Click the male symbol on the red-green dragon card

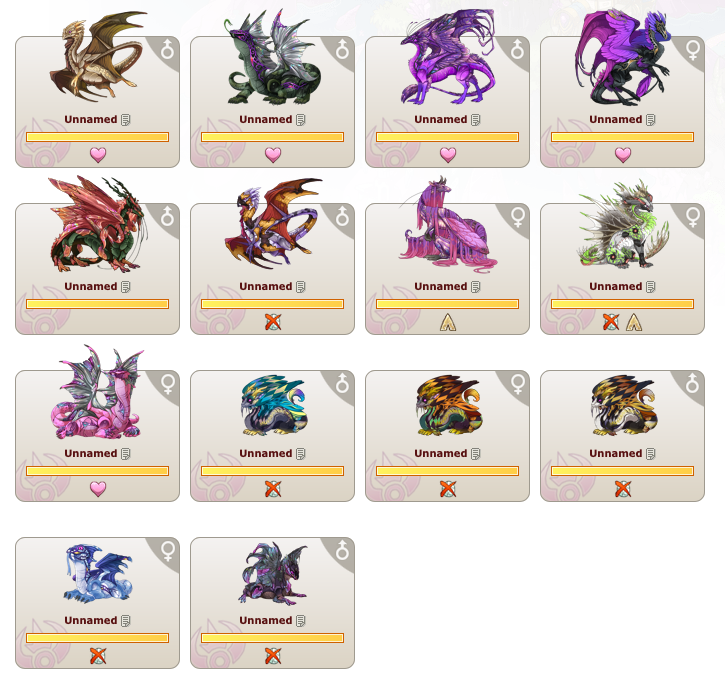[x=167, y=216]
